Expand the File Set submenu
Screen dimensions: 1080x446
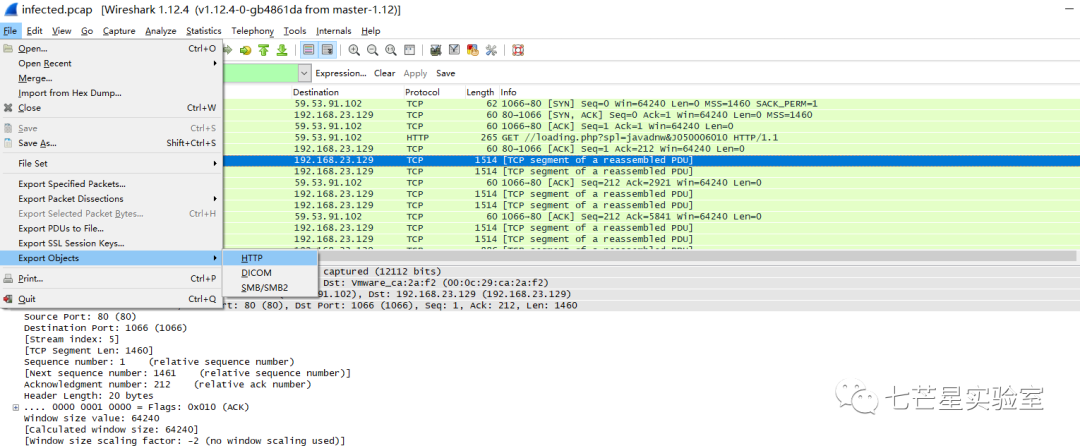111,164
